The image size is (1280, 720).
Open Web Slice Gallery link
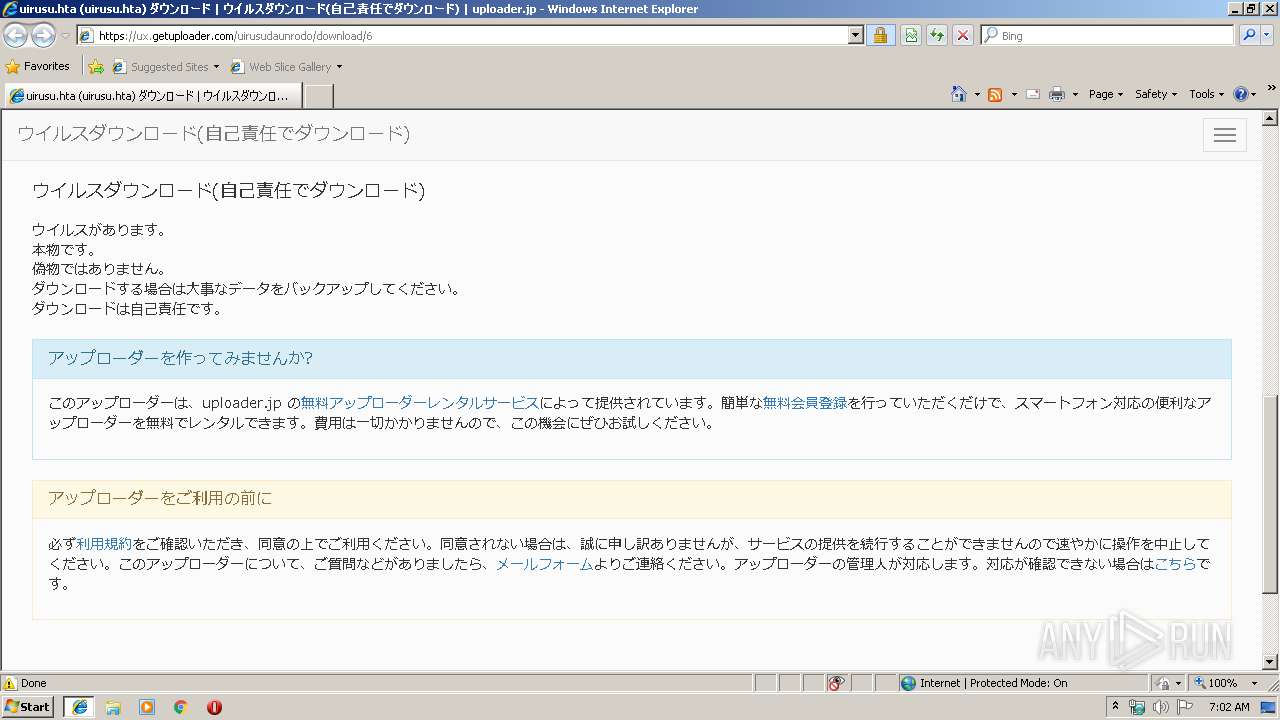(286, 67)
